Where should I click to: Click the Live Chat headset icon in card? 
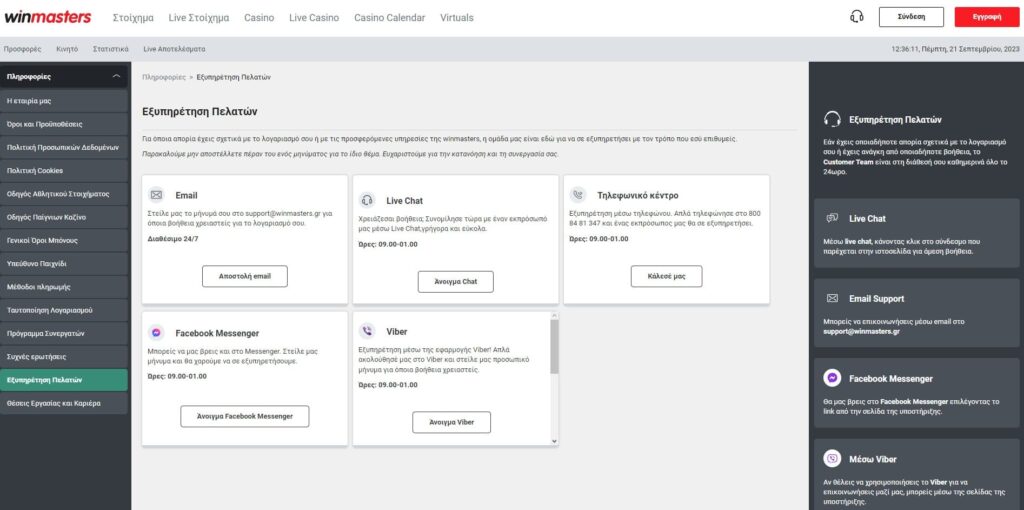(x=367, y=200)
